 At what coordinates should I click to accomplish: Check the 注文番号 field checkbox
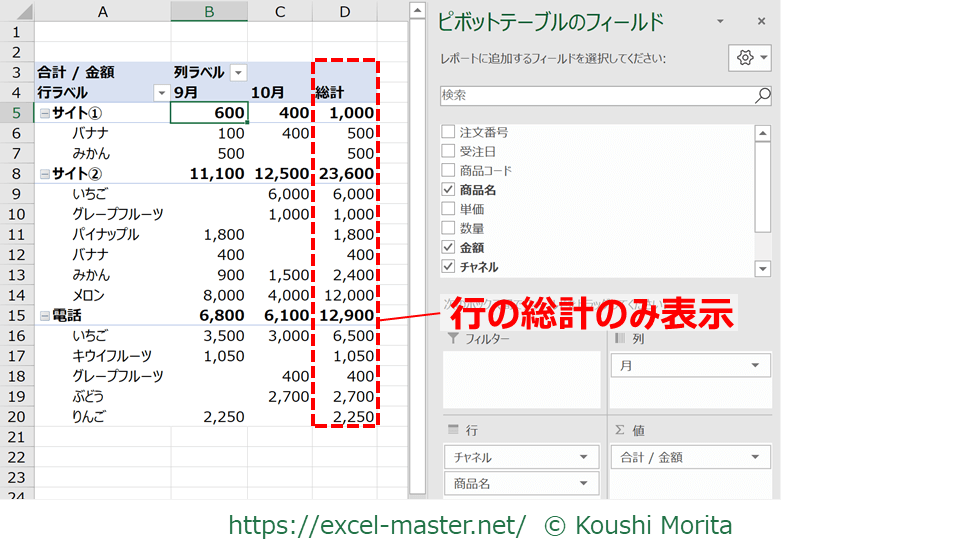click(448, 133)
